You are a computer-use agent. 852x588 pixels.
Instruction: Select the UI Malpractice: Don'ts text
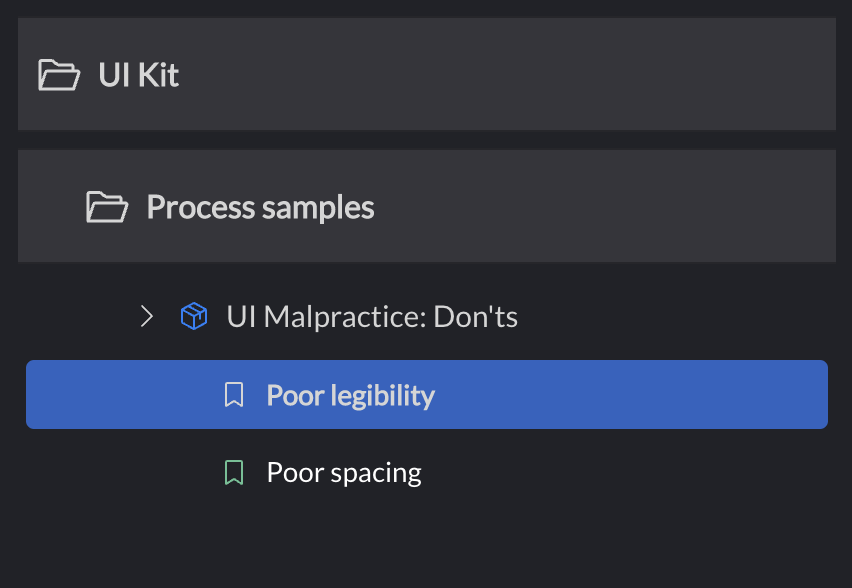(x=372, y=316)
